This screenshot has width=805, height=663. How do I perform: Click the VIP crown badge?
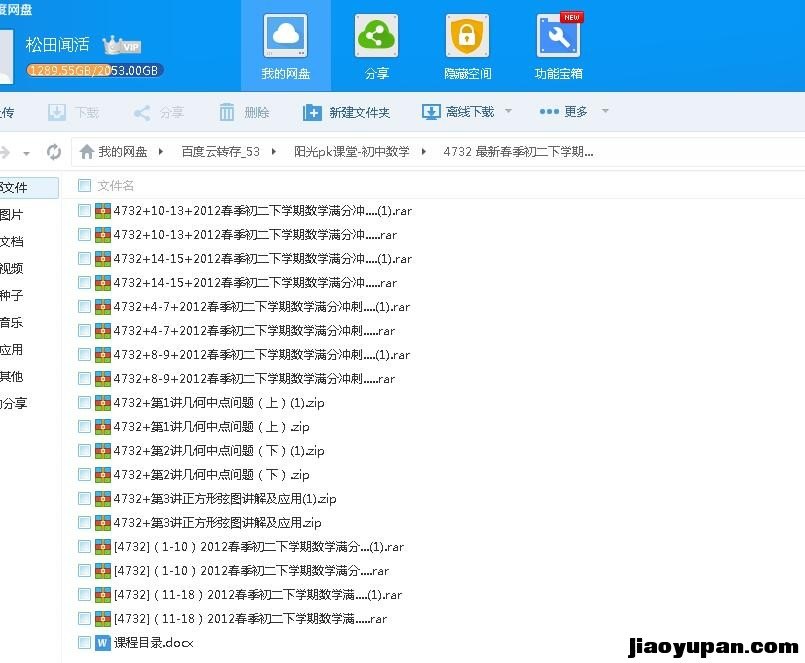pyautogui.click(x=122, y=45)
